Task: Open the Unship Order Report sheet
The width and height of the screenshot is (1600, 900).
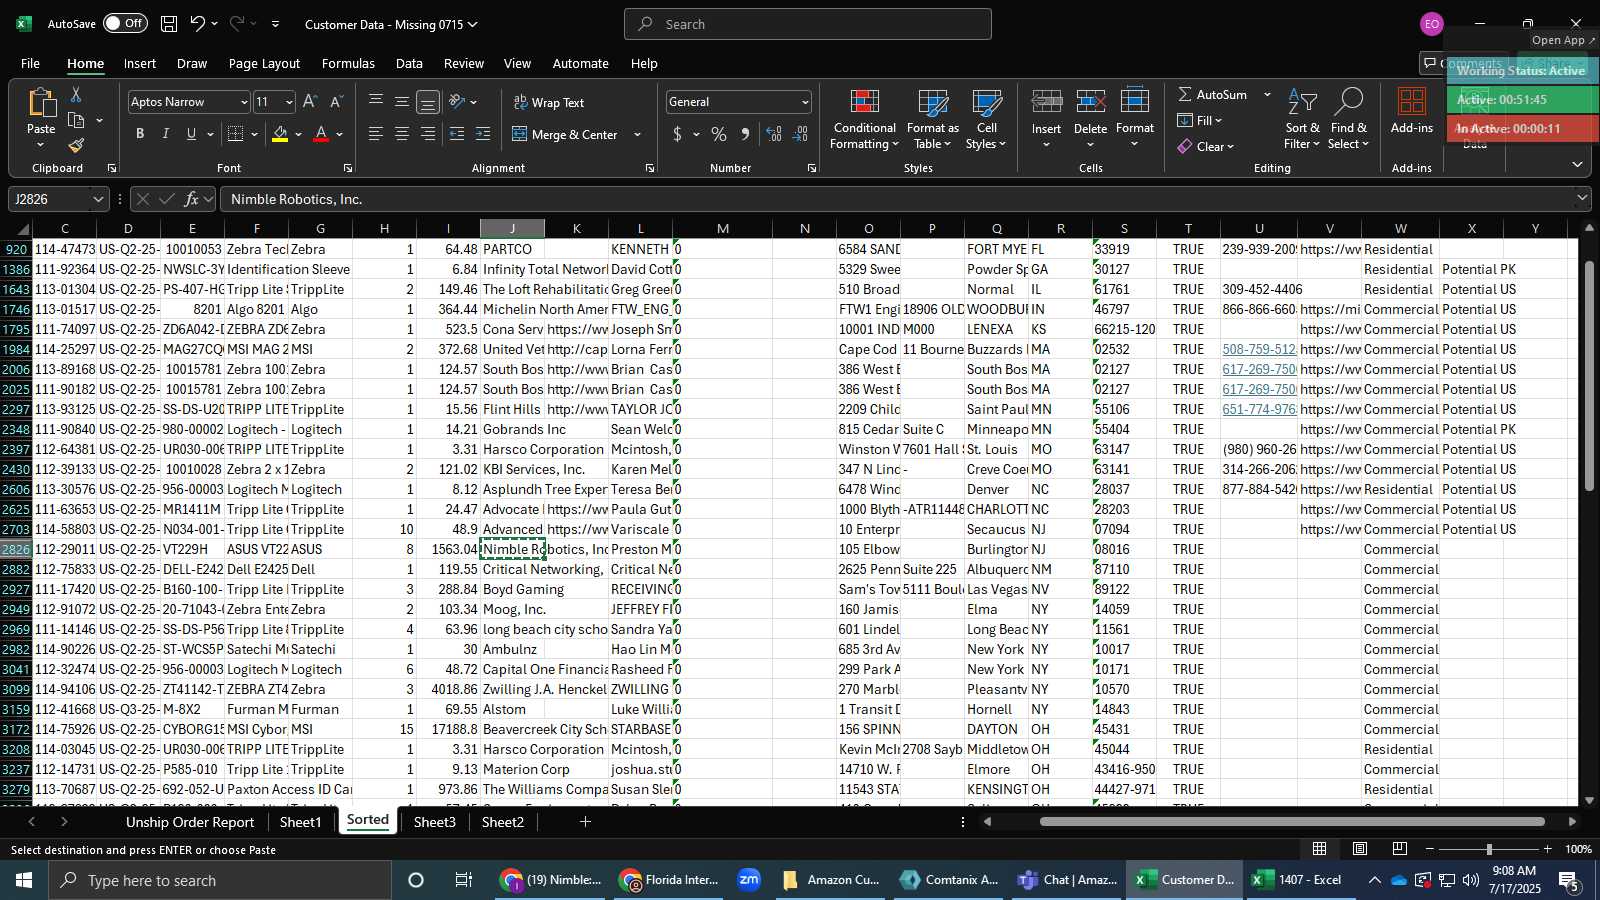Action: [190, 822]
